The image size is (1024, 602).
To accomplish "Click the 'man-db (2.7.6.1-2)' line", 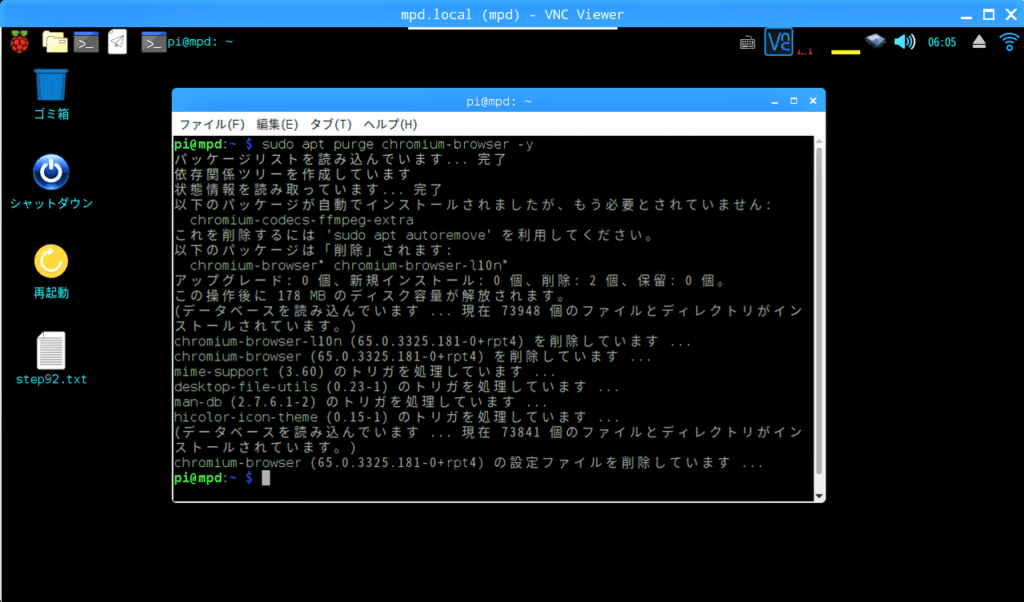I will (x=361, y=402).
